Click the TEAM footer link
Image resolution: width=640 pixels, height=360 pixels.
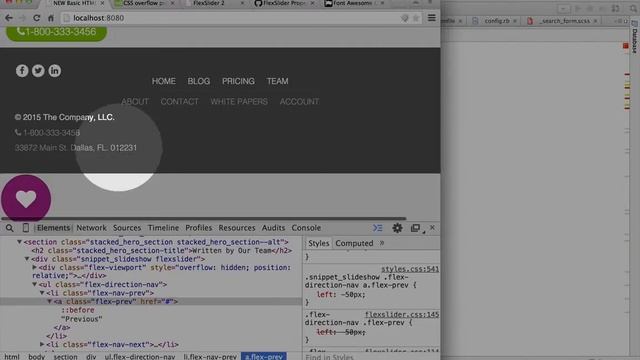tap(278, 81)
